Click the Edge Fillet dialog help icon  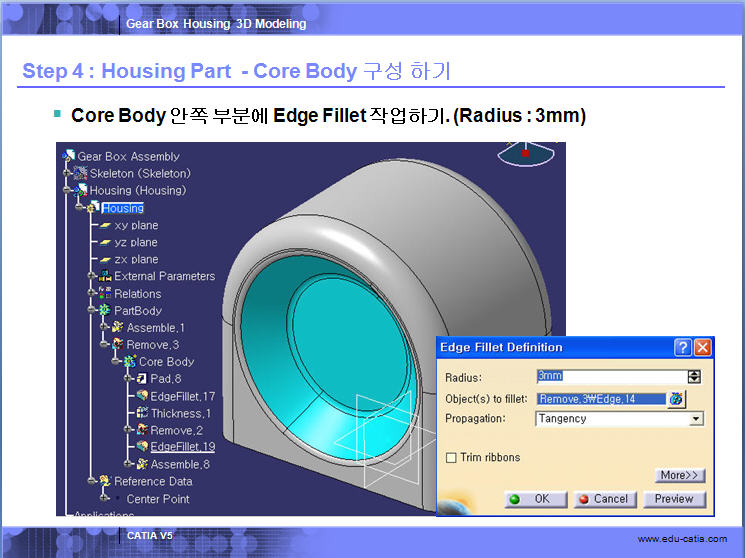click(x=683, y=348)
